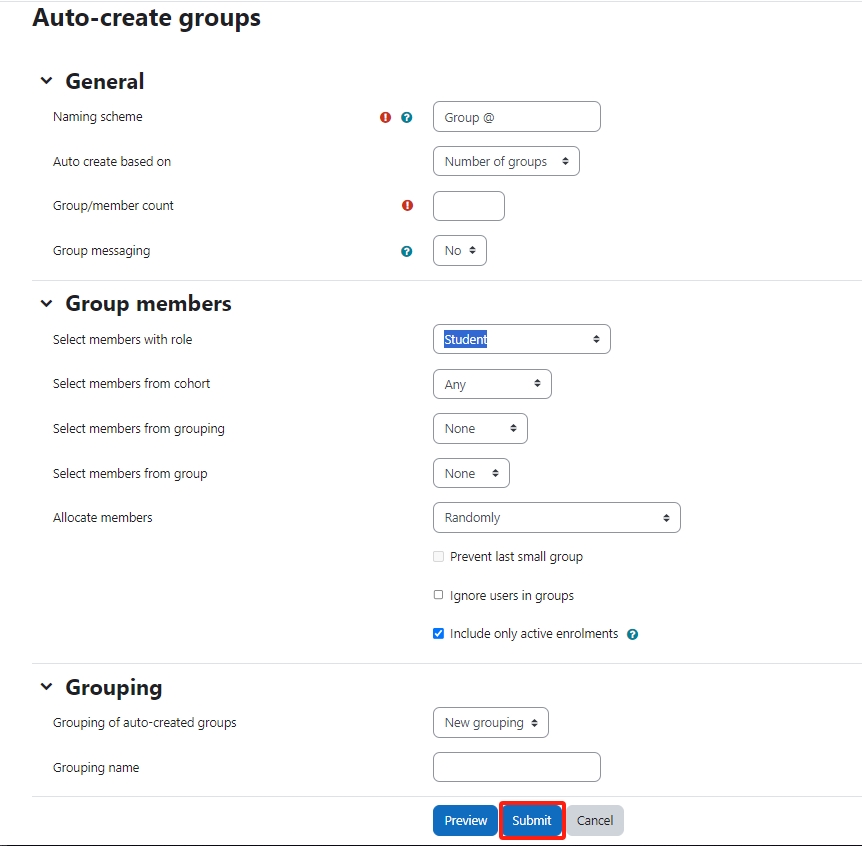
Task: Open the Allocate members dropdown
Action: click(556, 517)
